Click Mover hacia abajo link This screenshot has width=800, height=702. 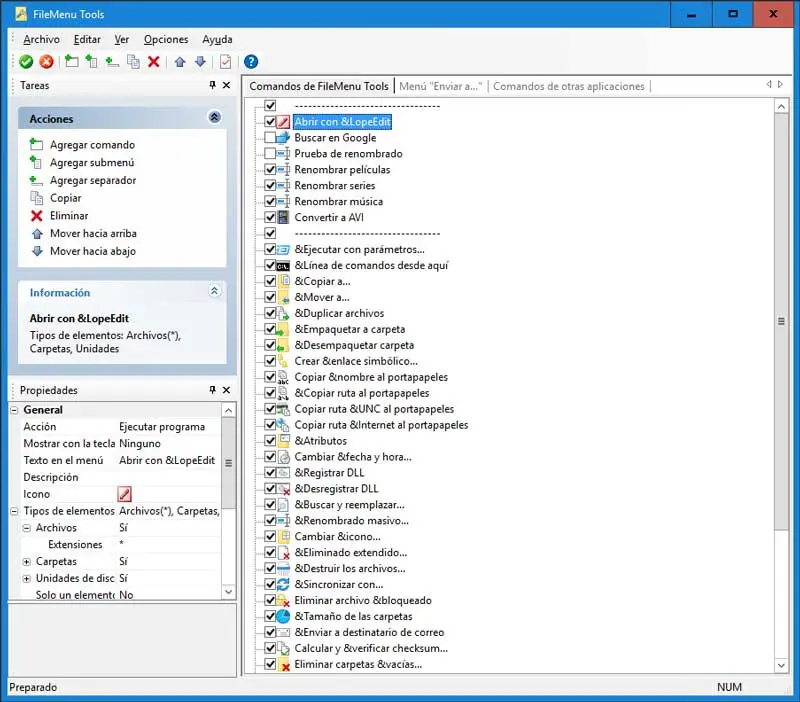[x=93, y=252]
